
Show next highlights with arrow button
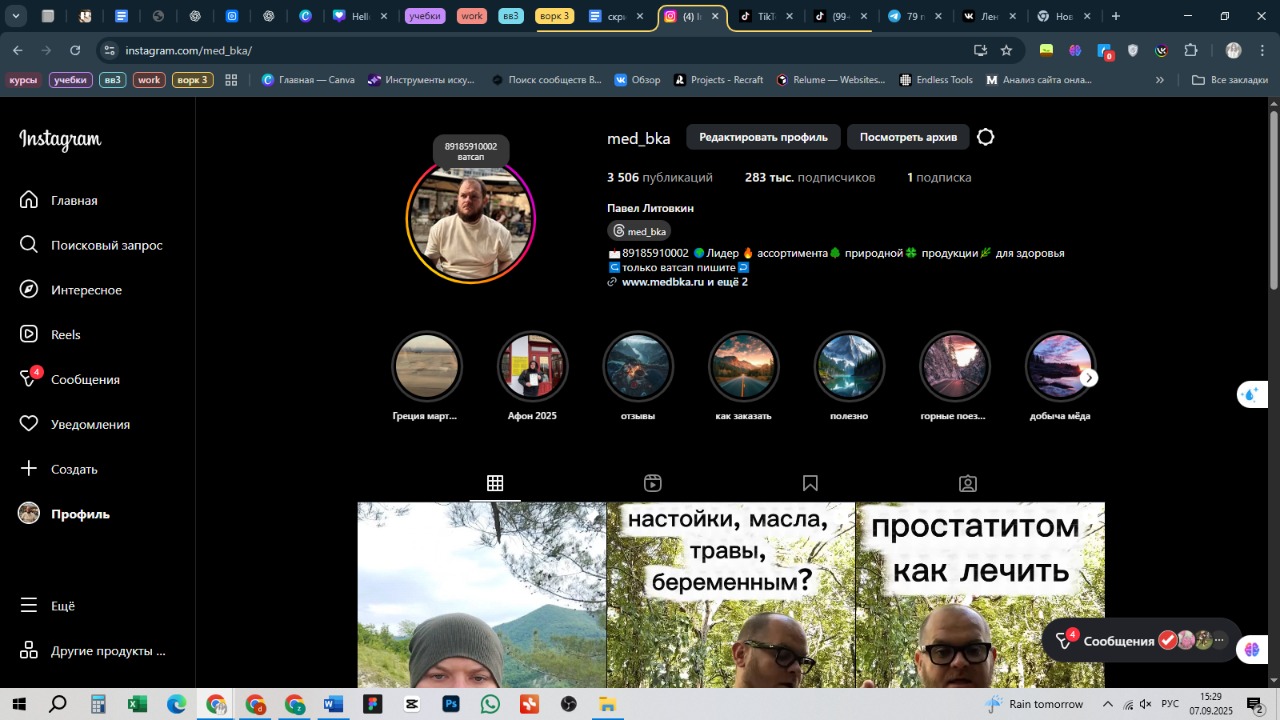point(1089,378)
